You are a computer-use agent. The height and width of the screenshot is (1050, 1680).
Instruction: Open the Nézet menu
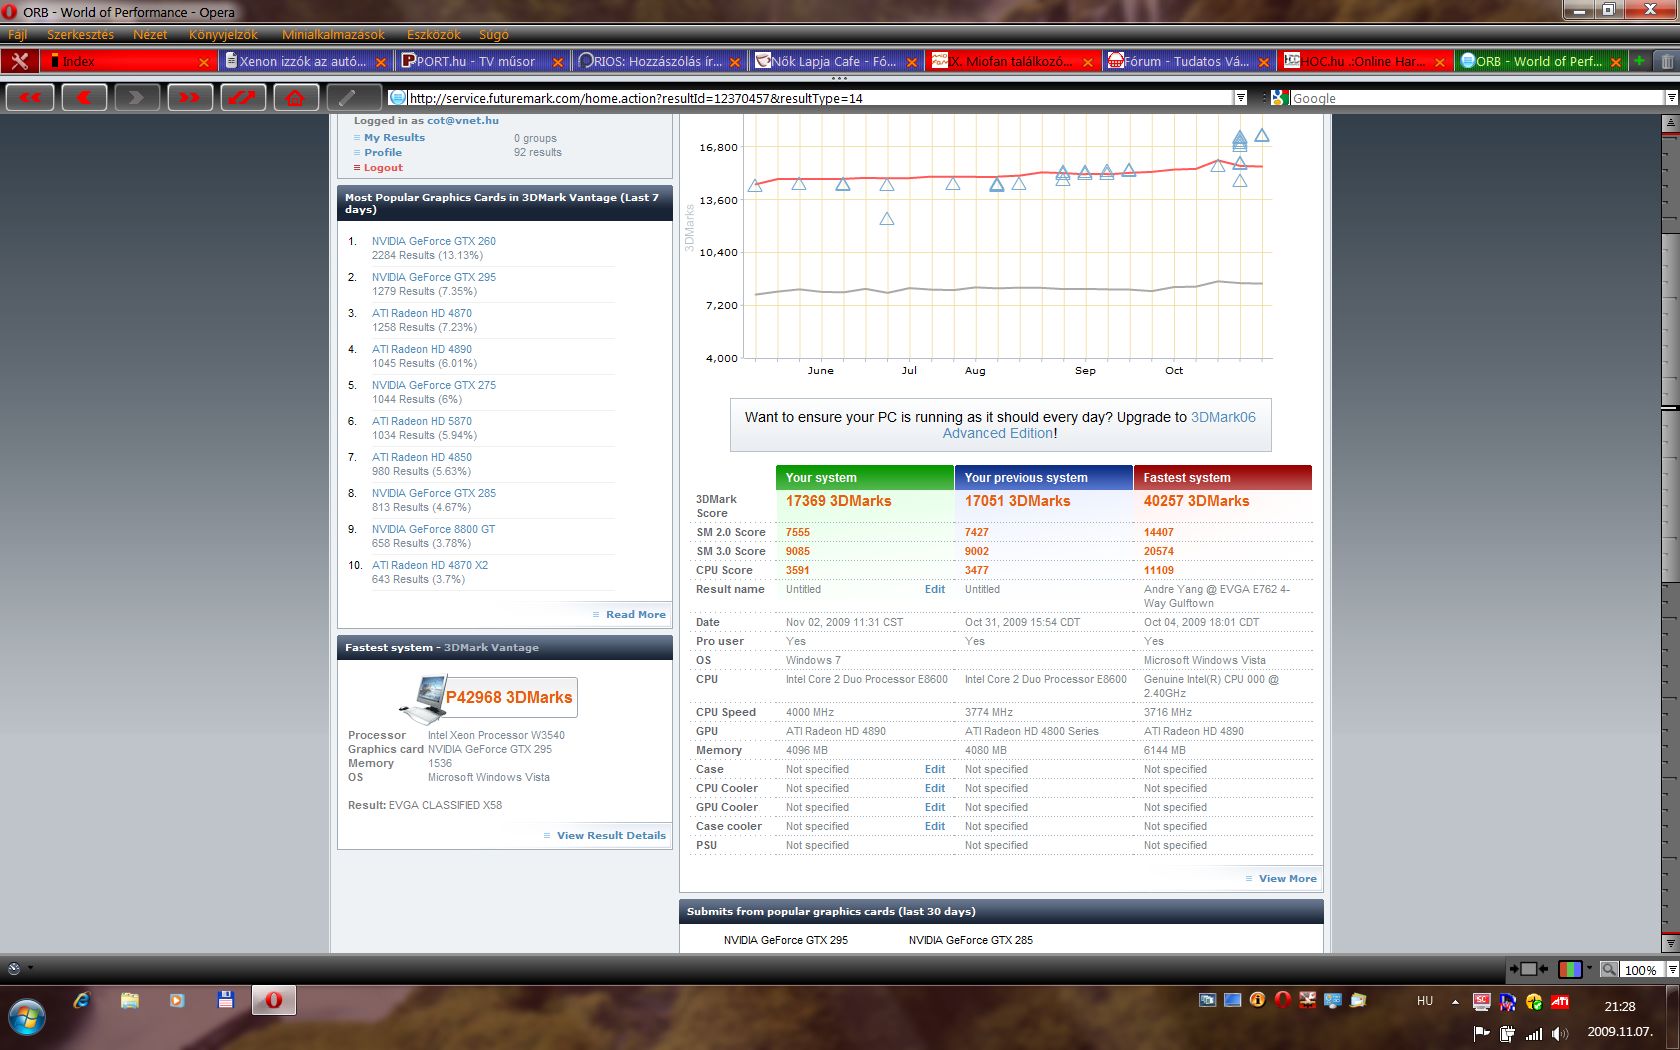pos(150,34)
